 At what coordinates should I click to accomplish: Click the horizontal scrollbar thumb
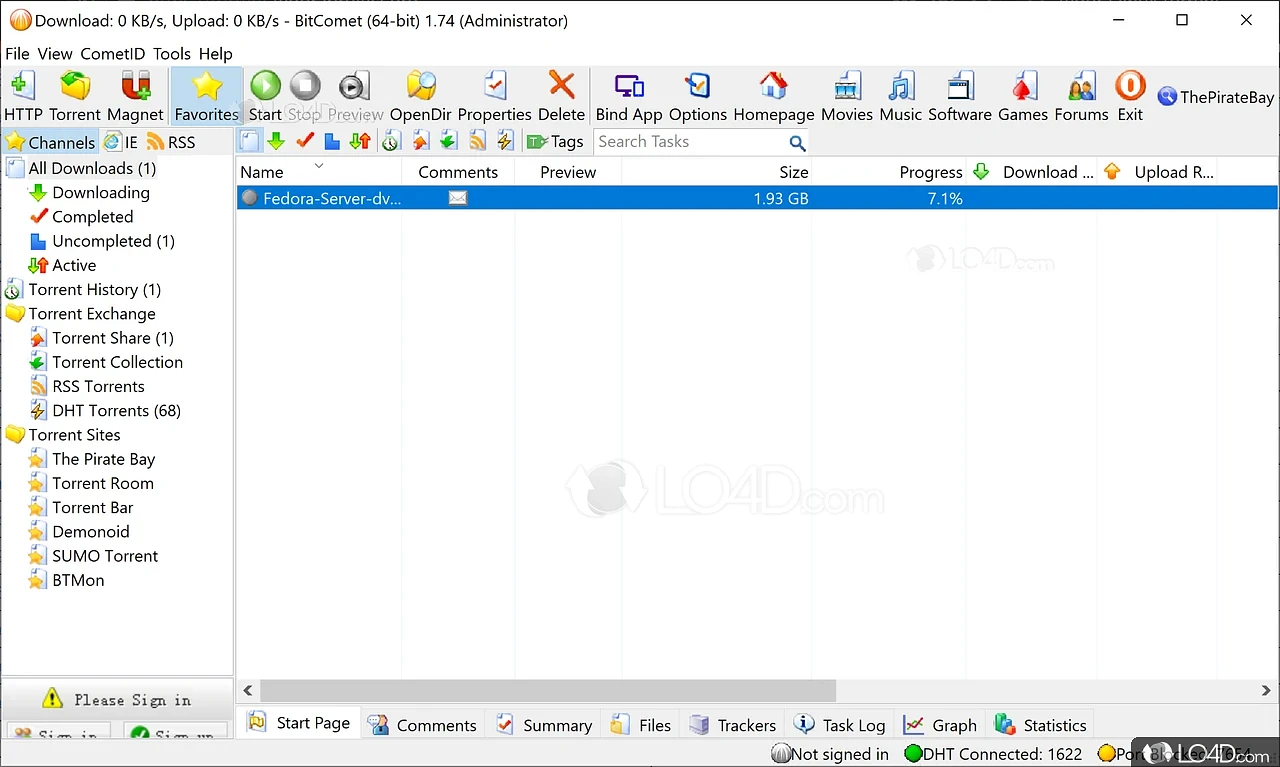tap(548, 690)
